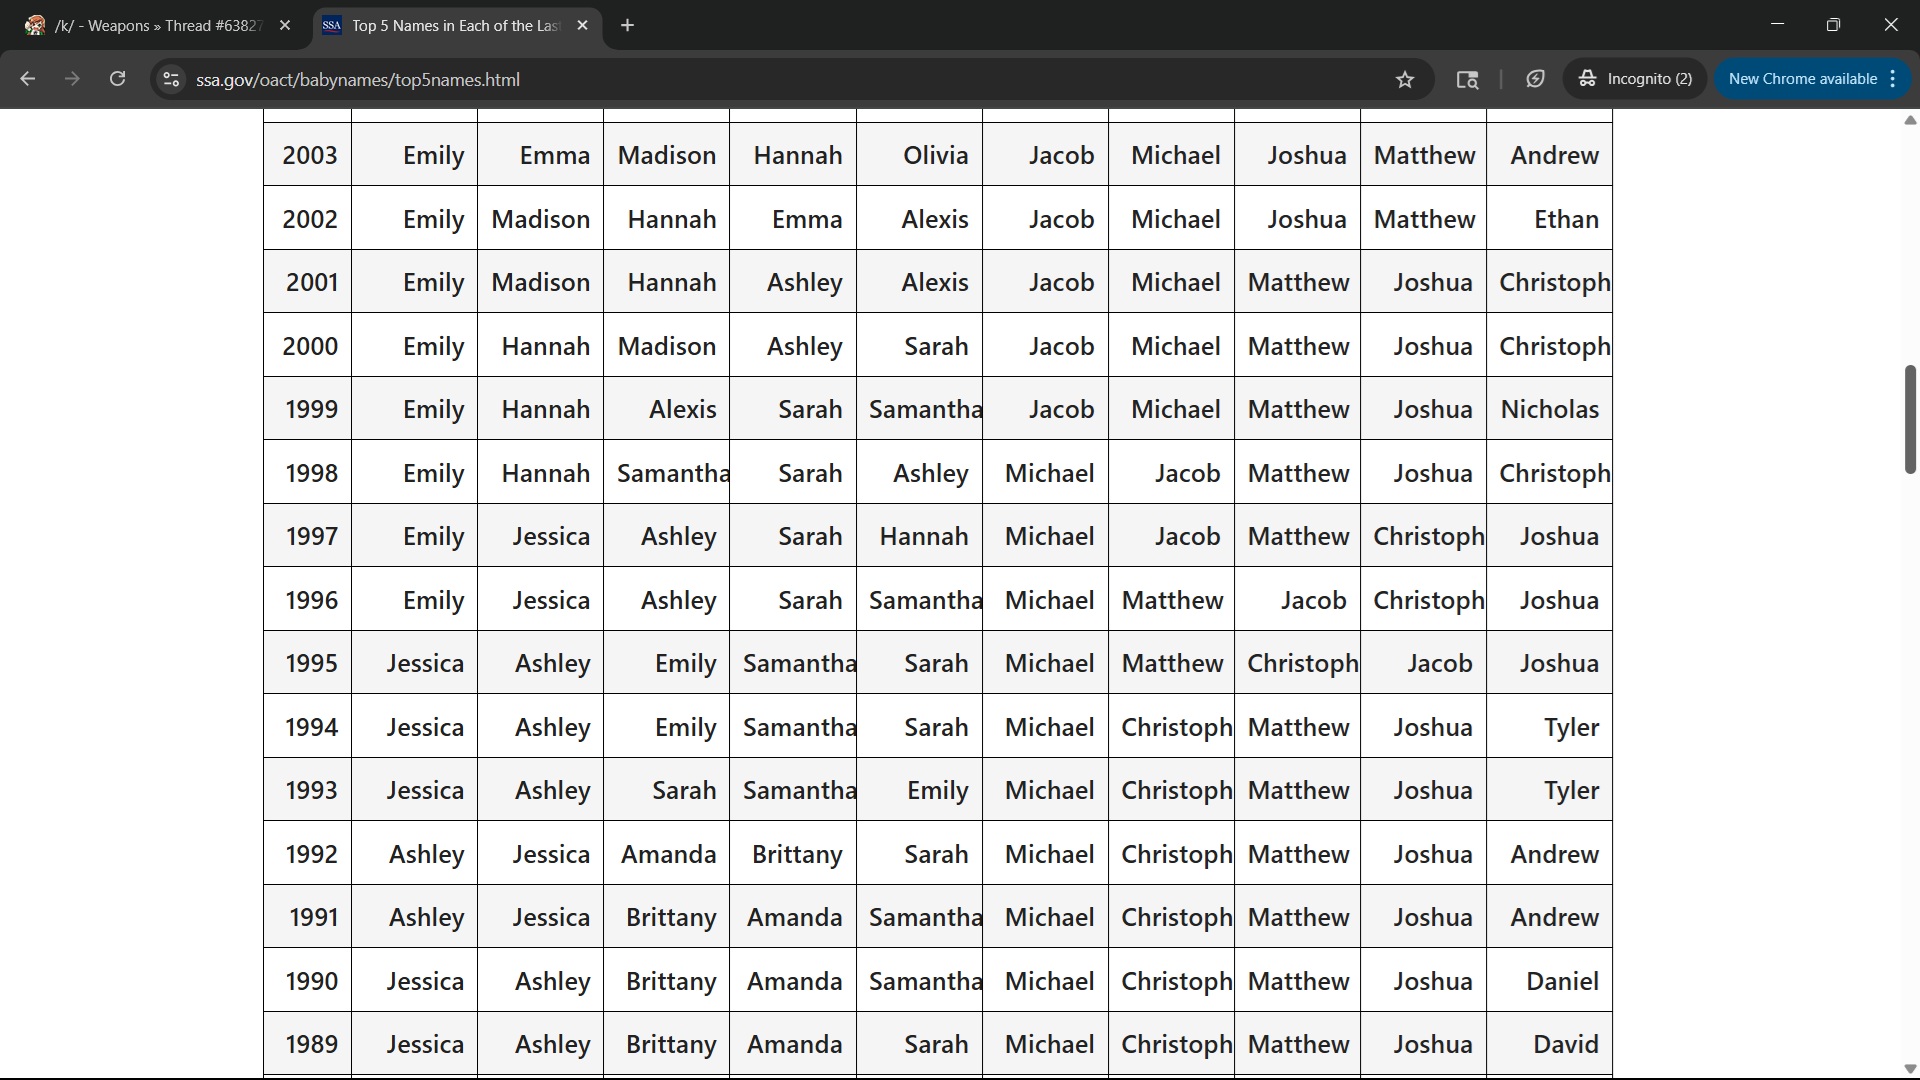Open a new tab with plus icon
The height and width of the screenshot is (1080, 1920).
(627, 25)
